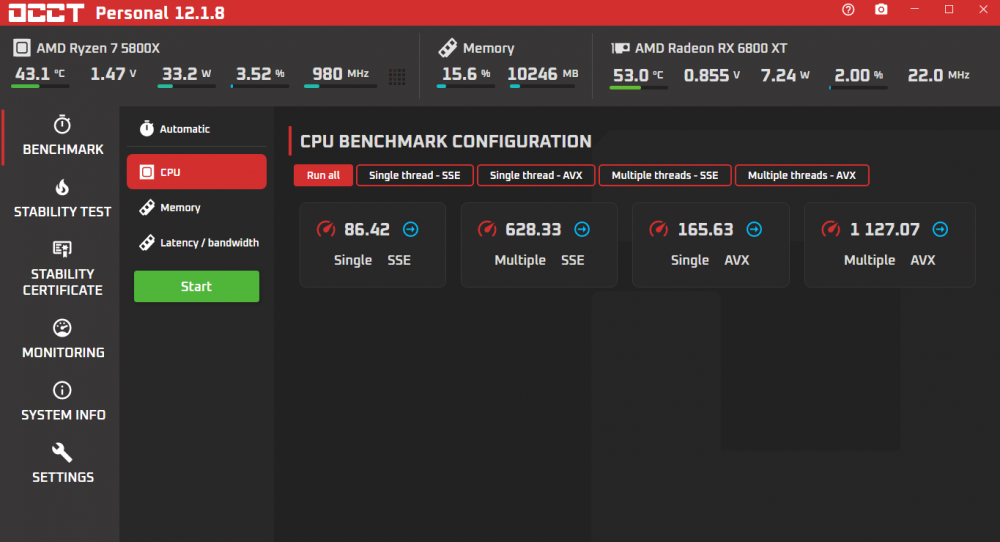Select Latency / bandwidth benchmark
This screenshot has height=542, width=1000.
pos(196,242)
